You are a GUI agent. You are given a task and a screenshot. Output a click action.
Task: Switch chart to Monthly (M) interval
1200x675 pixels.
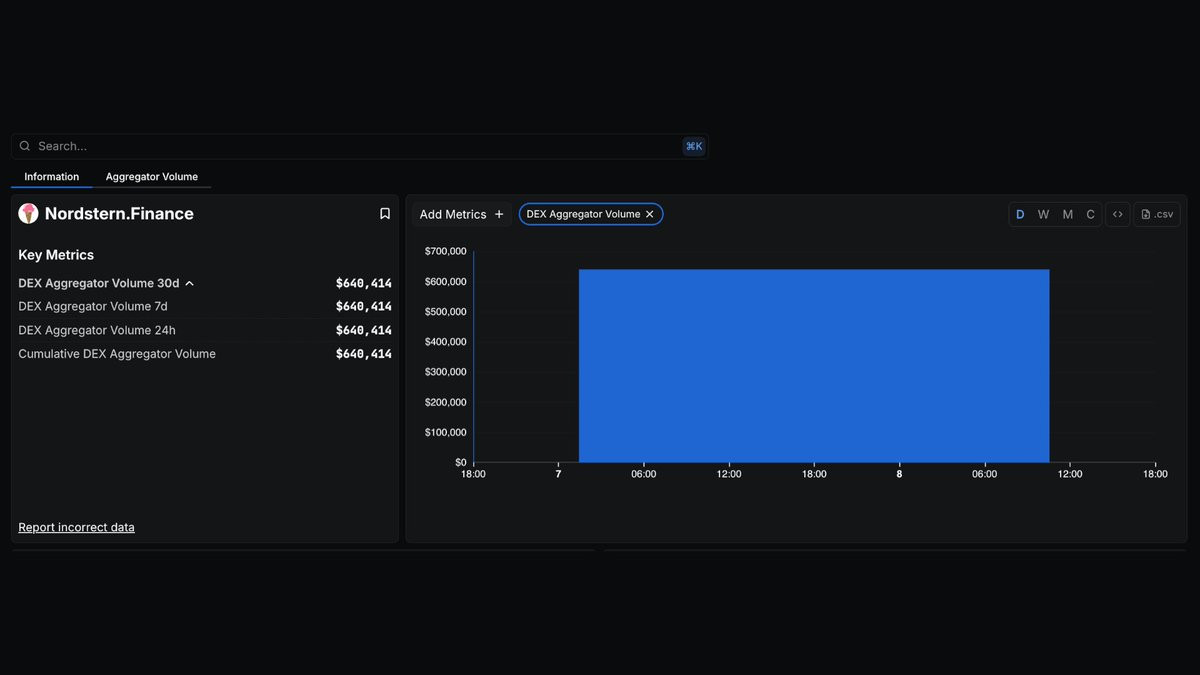click(x=1067, y=214)
